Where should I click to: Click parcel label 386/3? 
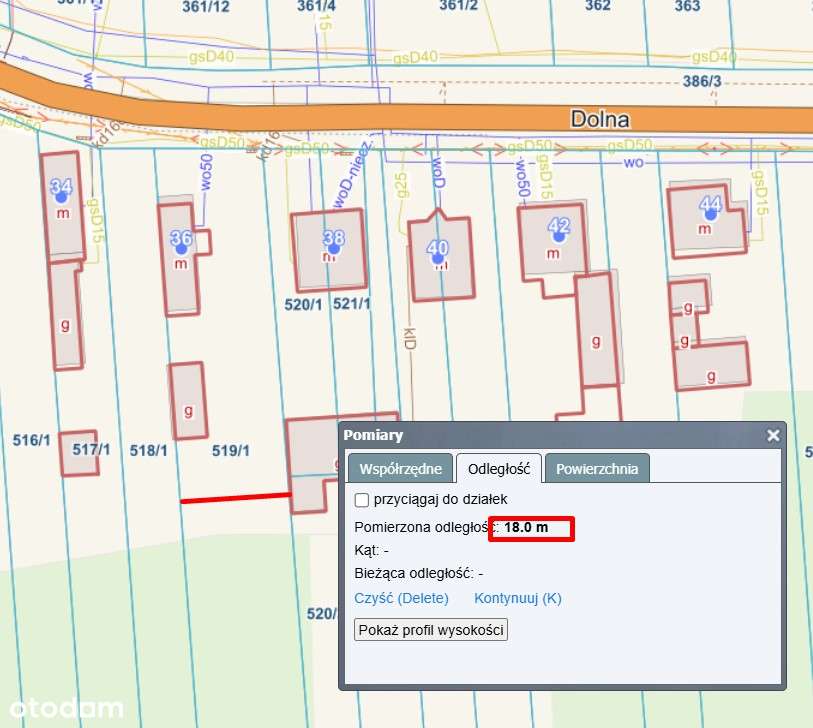tap(702, 81)
